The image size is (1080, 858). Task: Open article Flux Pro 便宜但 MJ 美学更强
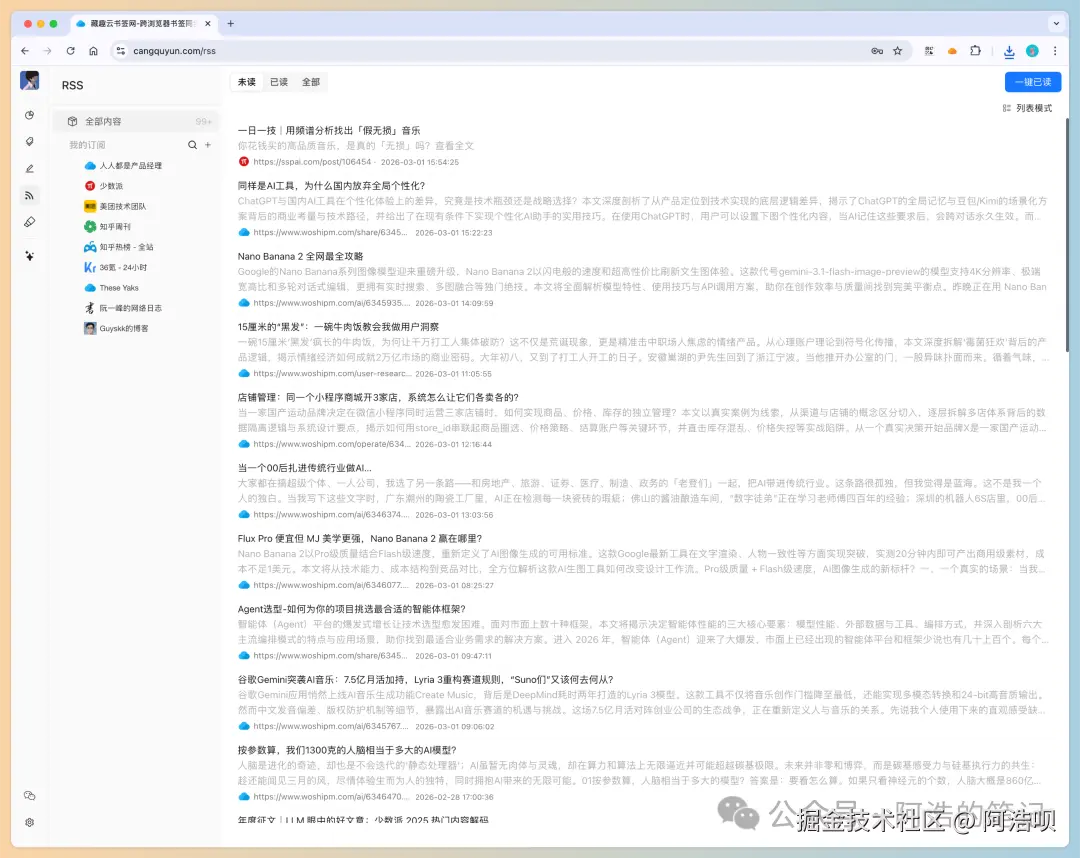pos(360,538)
